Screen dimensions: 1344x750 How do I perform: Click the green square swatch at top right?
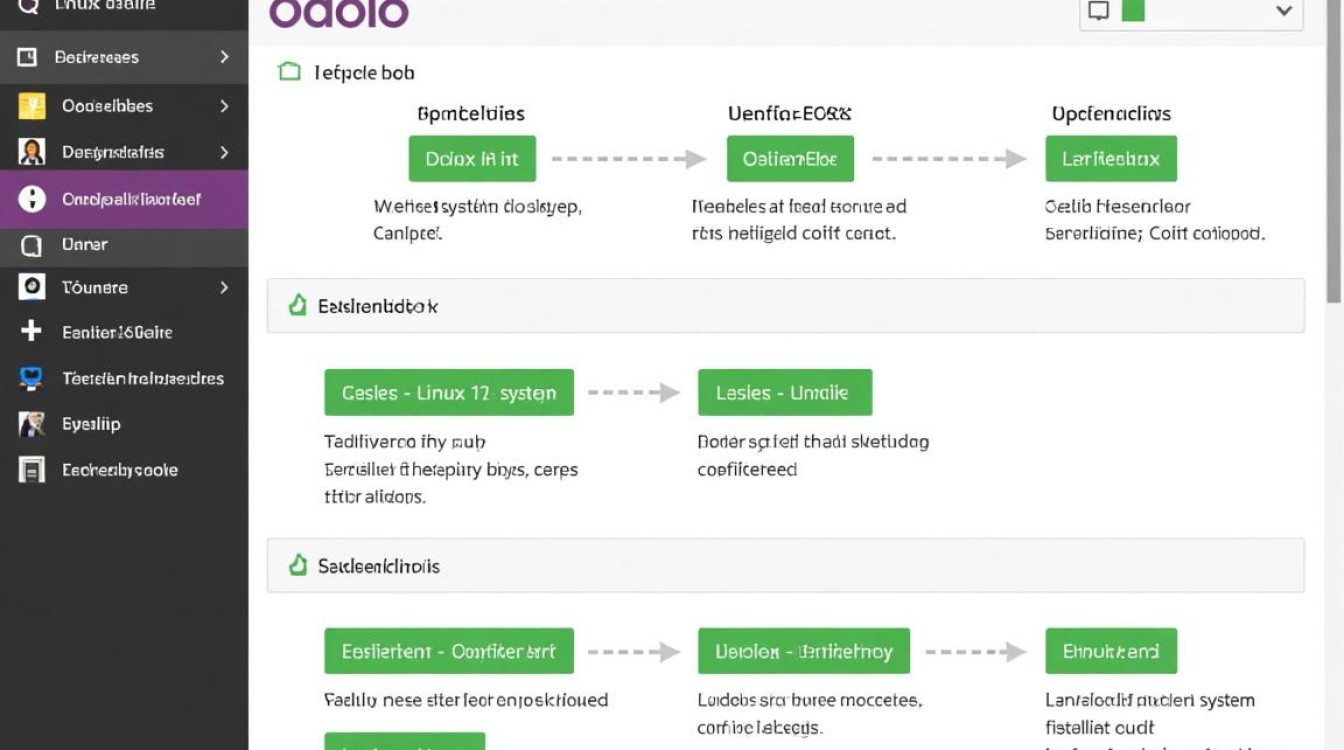tap(1133, 11)
